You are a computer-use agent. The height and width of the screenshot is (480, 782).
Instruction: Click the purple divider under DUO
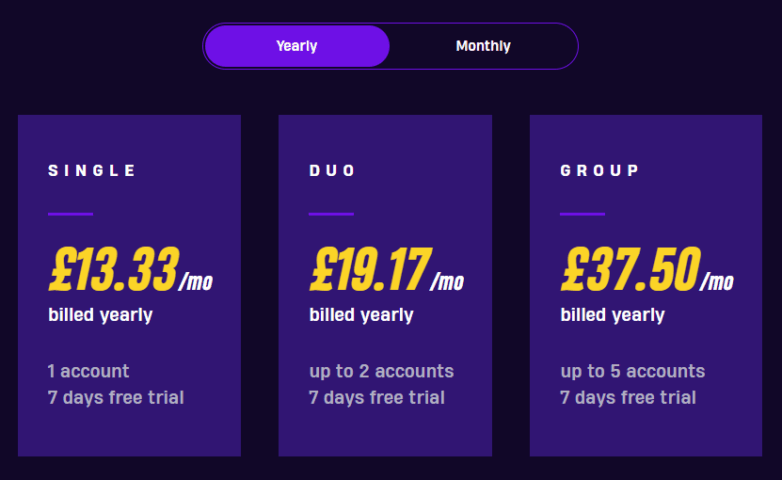pyautogui.click(x=331, y=213)
